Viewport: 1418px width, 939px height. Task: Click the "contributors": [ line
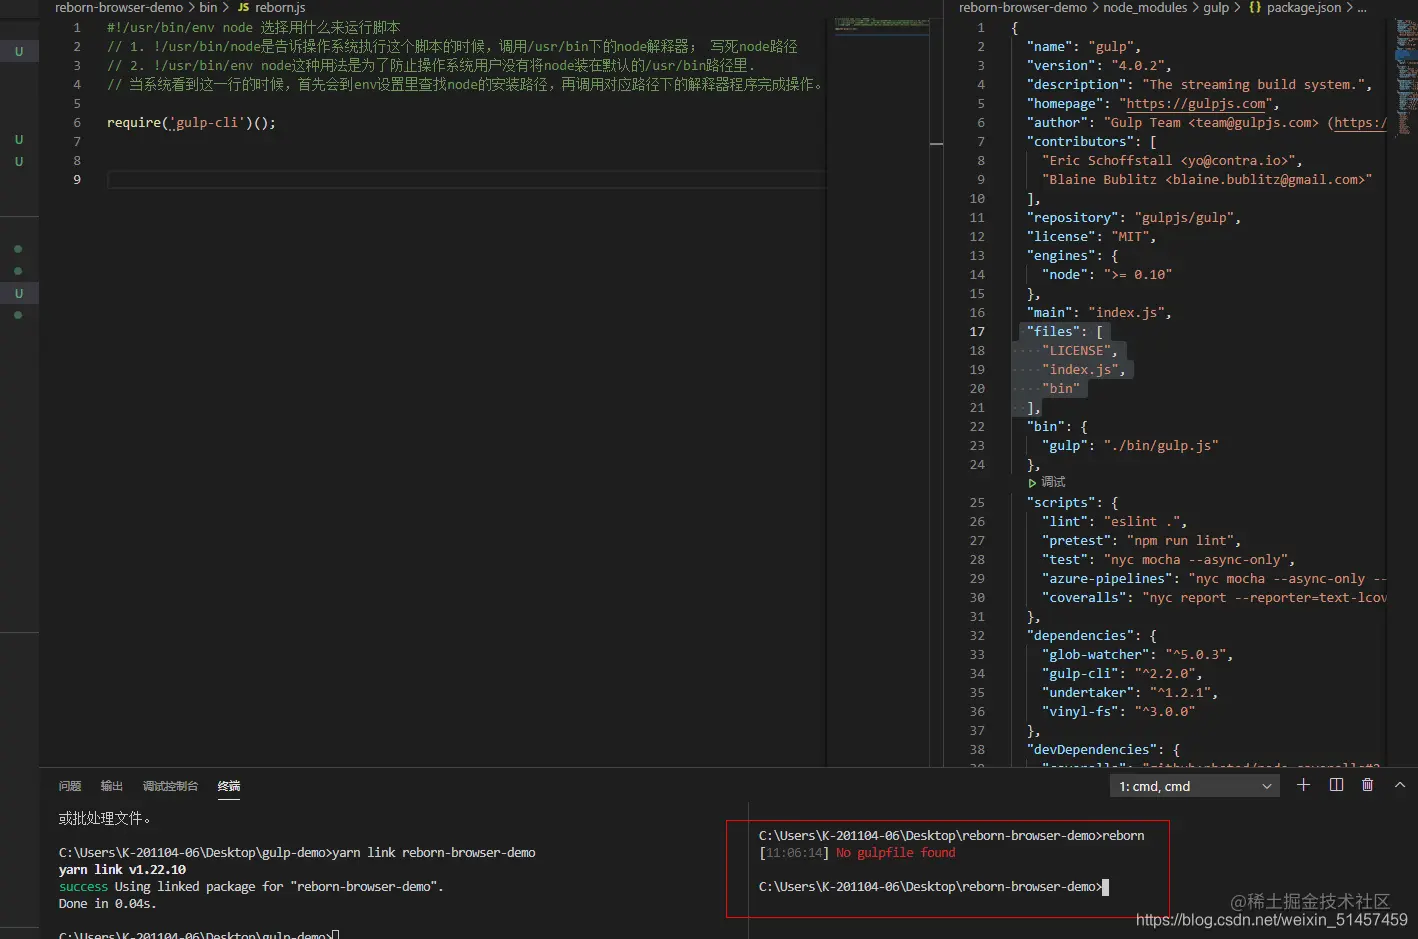coord(1091,141)
